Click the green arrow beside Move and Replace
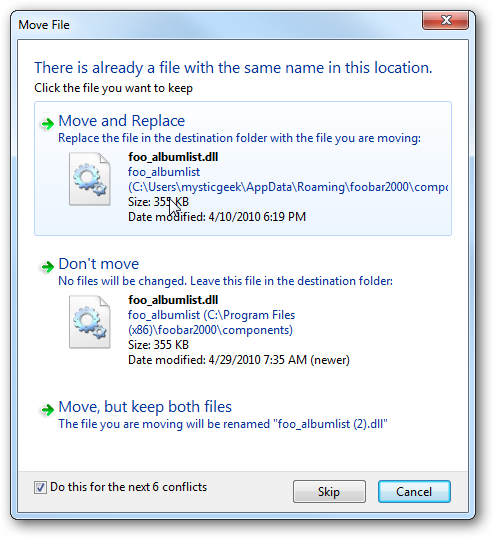Viewport: 494px width, 538px height. point(47,123)
